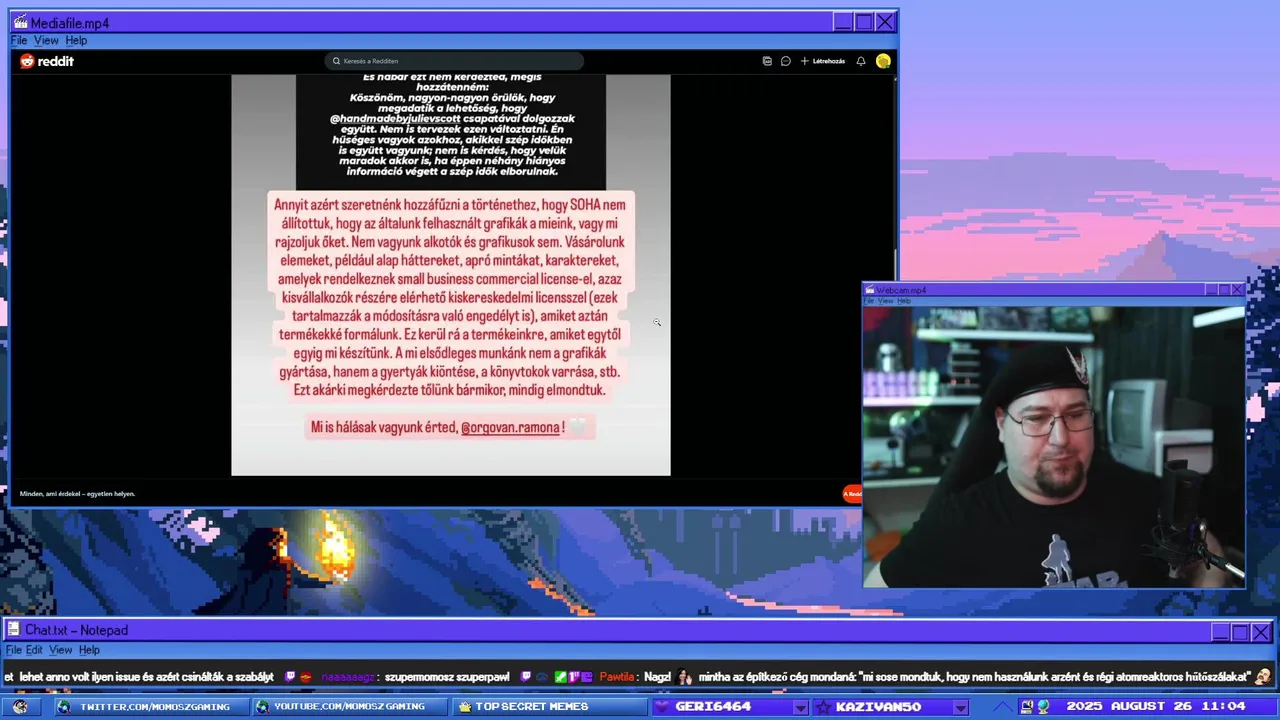The image size is (1280, 720).
Task: Click the Start button on the taskbar
Action: (20, 706)
